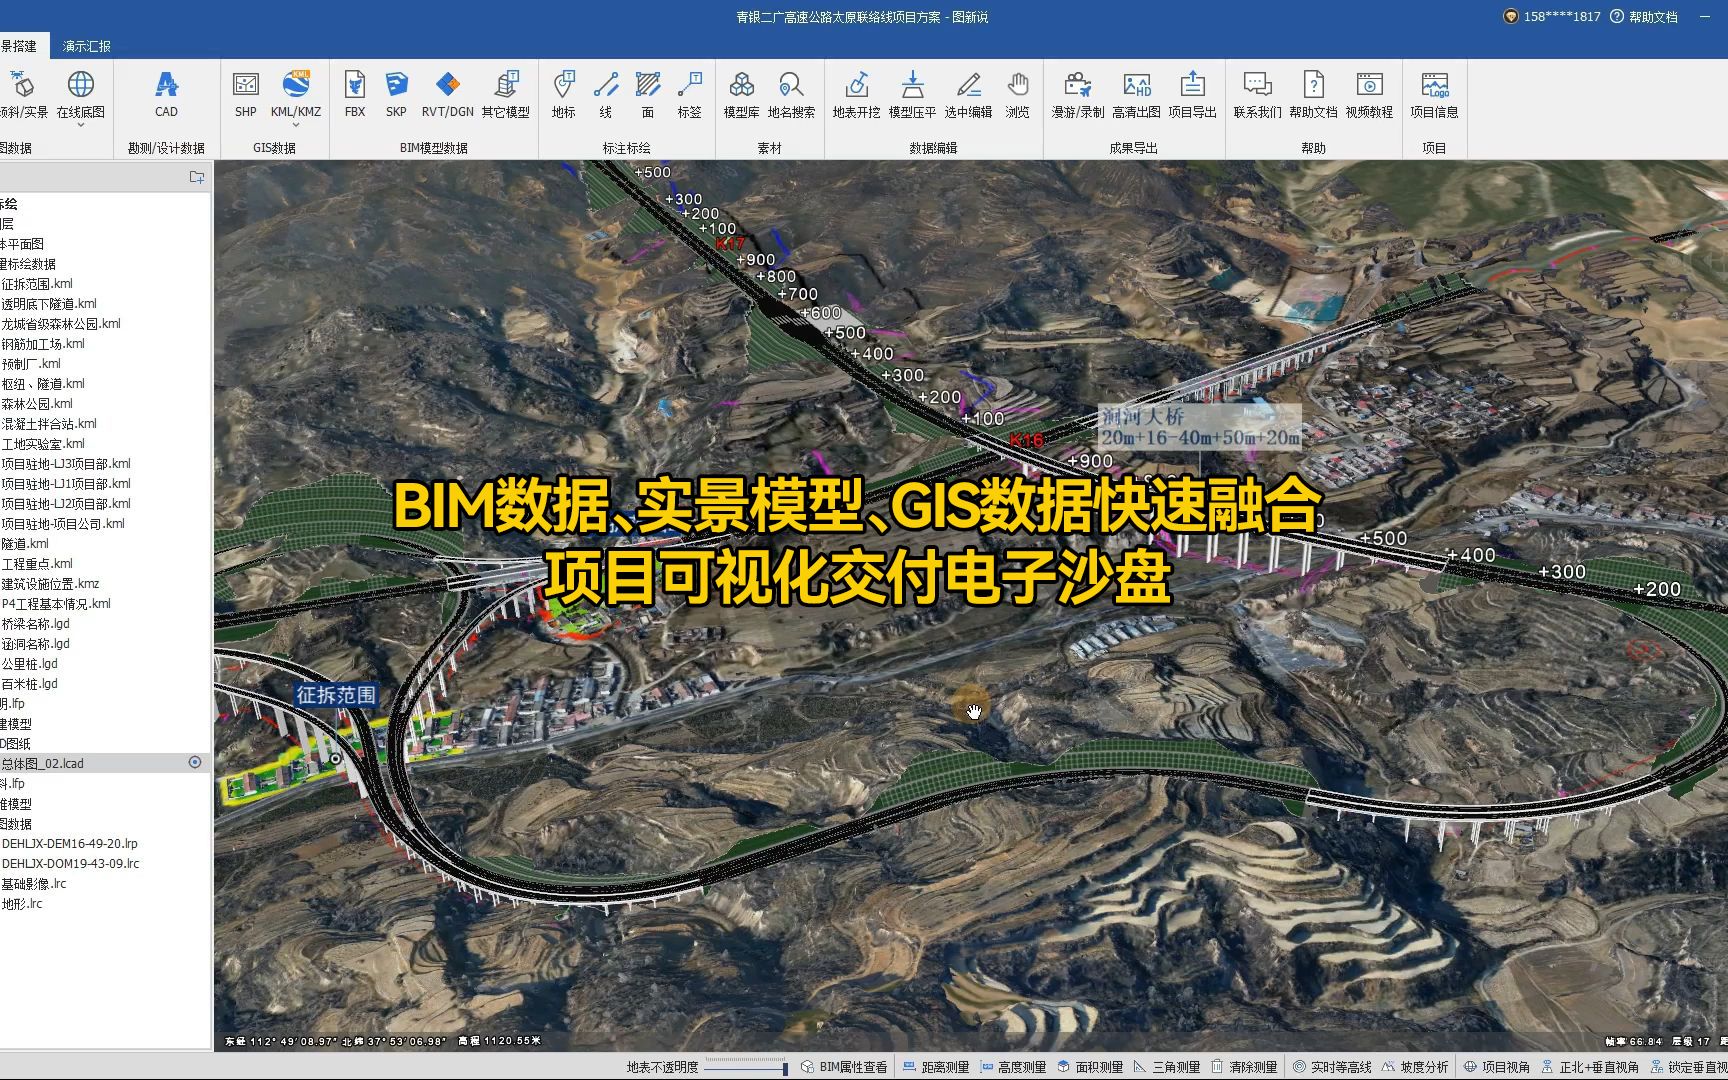Start 漫游/录制 roaming recording
This screenshot has height=1080, width=1728.
[1078, 94]
